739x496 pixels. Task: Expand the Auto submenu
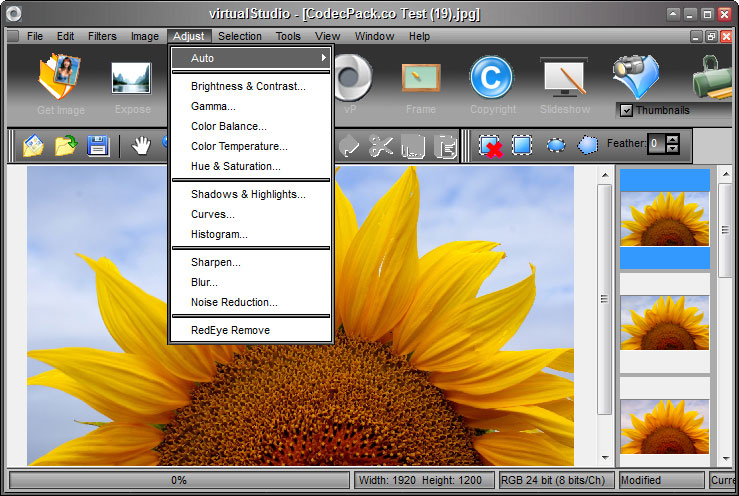click(x=251, y=58)
